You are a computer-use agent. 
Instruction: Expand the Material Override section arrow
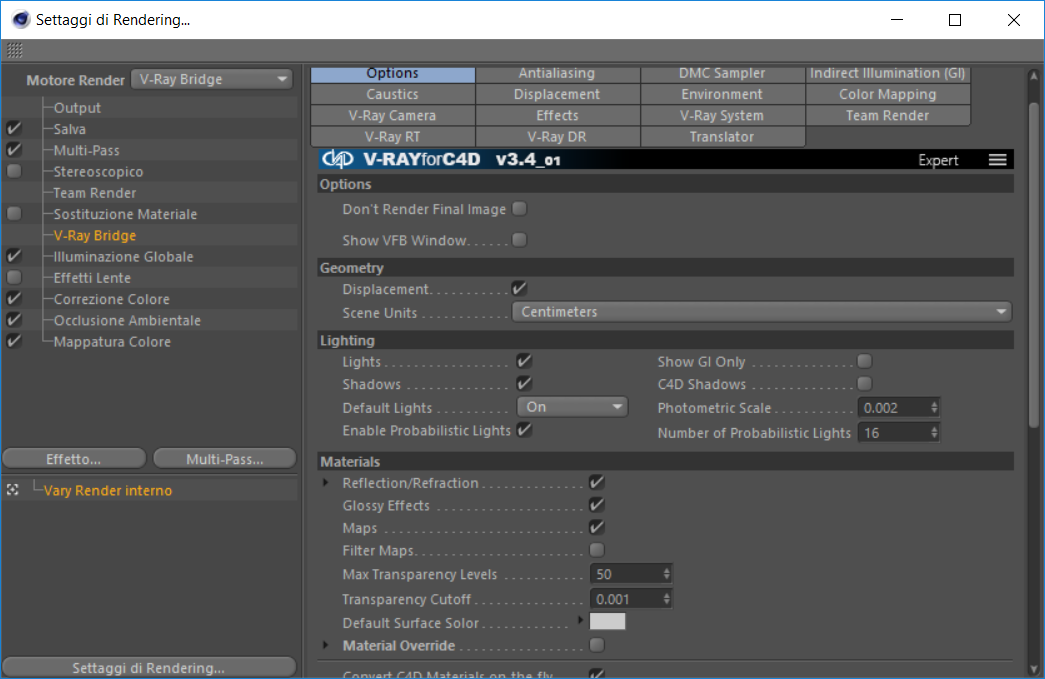[325, 645]
